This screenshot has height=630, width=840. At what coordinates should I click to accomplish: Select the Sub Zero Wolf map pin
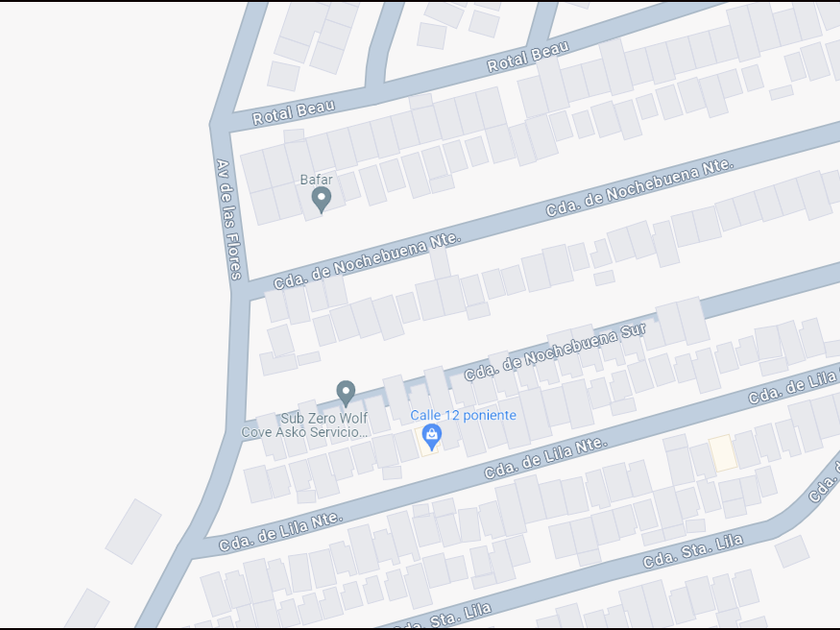tap(346, 393)
